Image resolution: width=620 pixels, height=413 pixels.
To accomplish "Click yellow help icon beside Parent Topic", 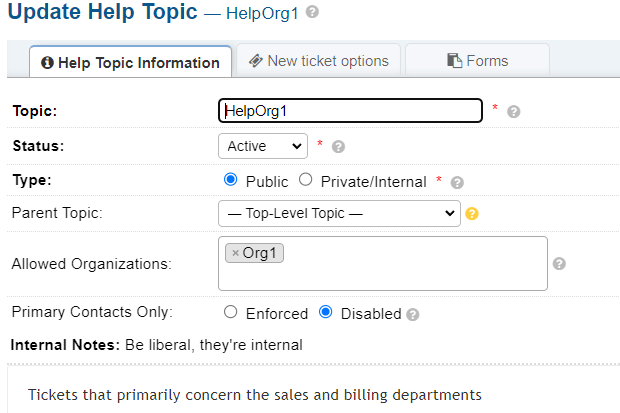I will click(472, 213).
